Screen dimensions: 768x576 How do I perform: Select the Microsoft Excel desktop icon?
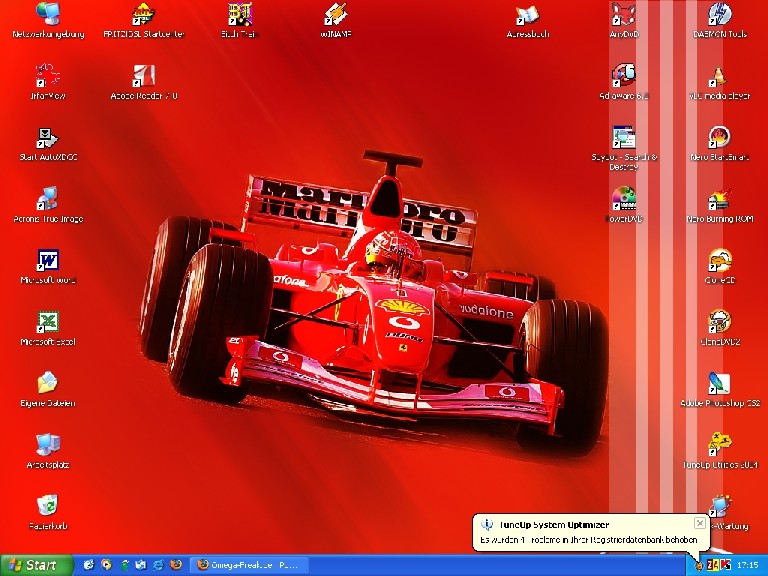(47, 323)
